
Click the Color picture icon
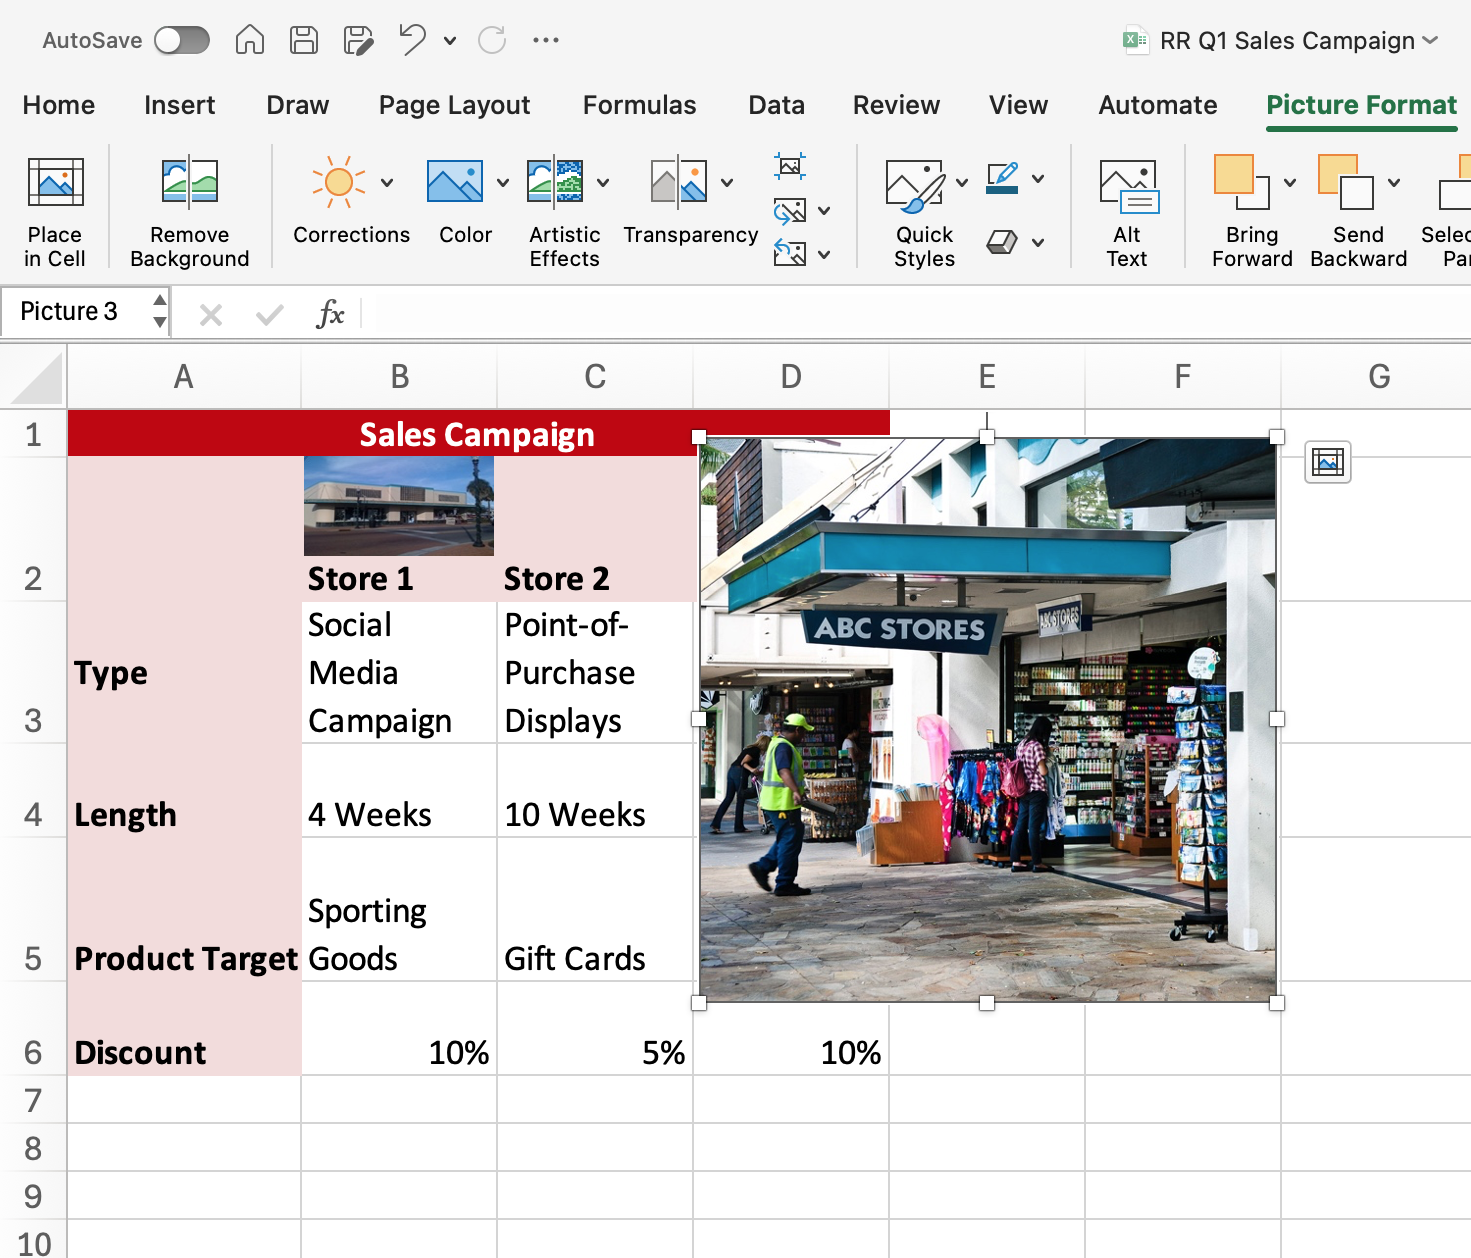(455, 182)
